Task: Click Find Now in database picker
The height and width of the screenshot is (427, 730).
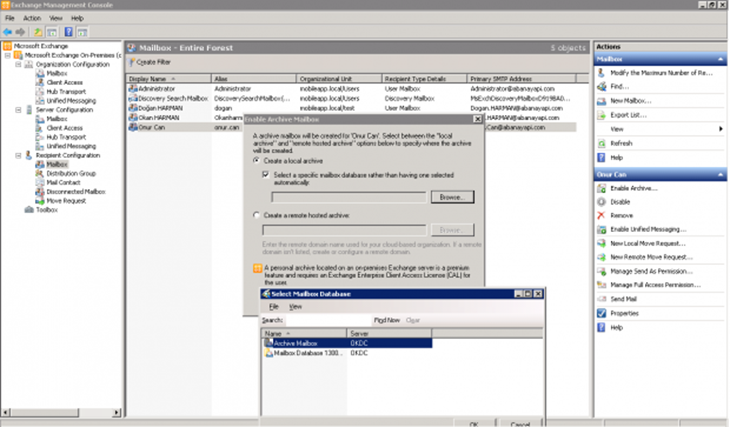Action: (x=387, y=320)
